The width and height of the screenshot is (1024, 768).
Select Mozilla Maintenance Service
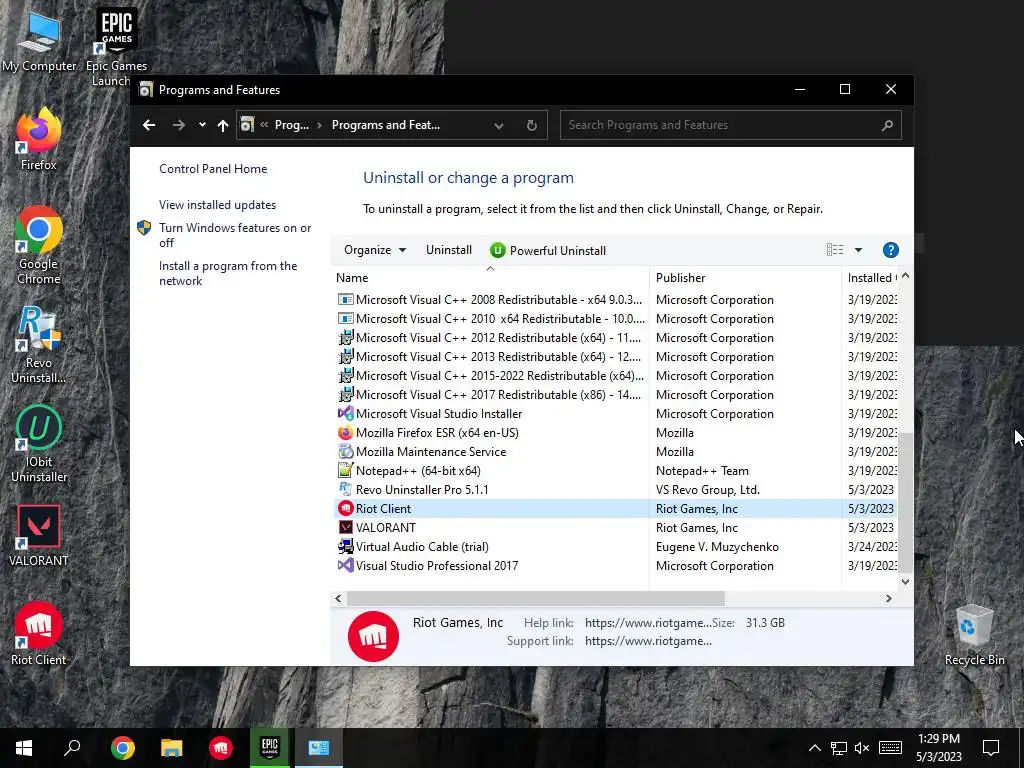tap(615, 452)
